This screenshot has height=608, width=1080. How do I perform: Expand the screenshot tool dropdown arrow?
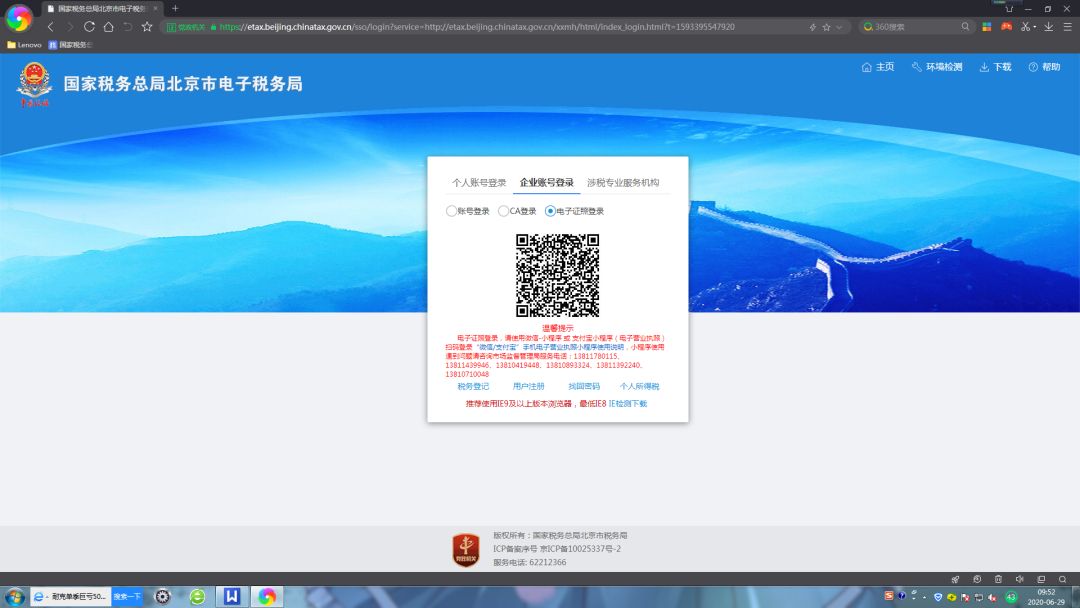[x=1035, y=28]
